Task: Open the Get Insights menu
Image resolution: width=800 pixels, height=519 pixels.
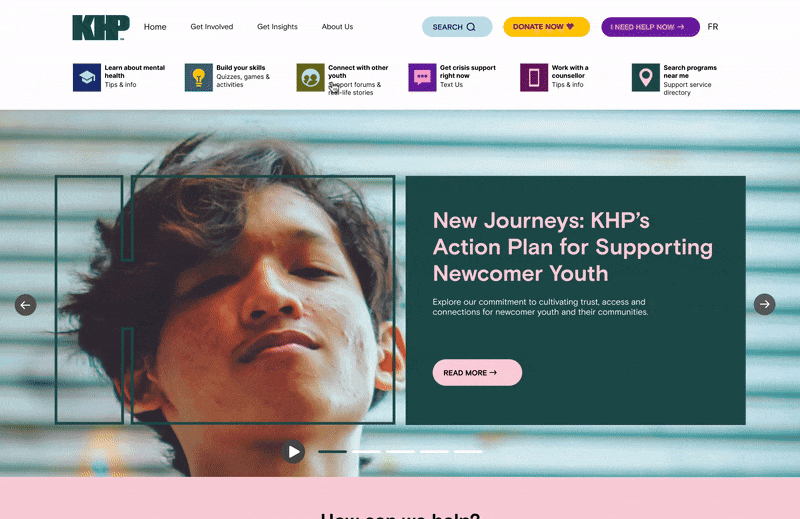Action: point(277,27)
